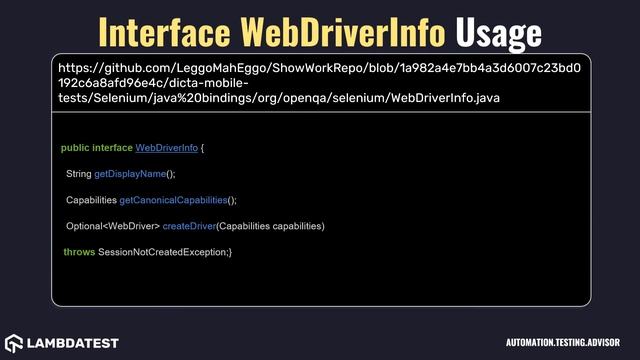Click the GitHub URL text ending in WebDriverInfo.java
Screen dimensions: 640x360
(320, 83)
